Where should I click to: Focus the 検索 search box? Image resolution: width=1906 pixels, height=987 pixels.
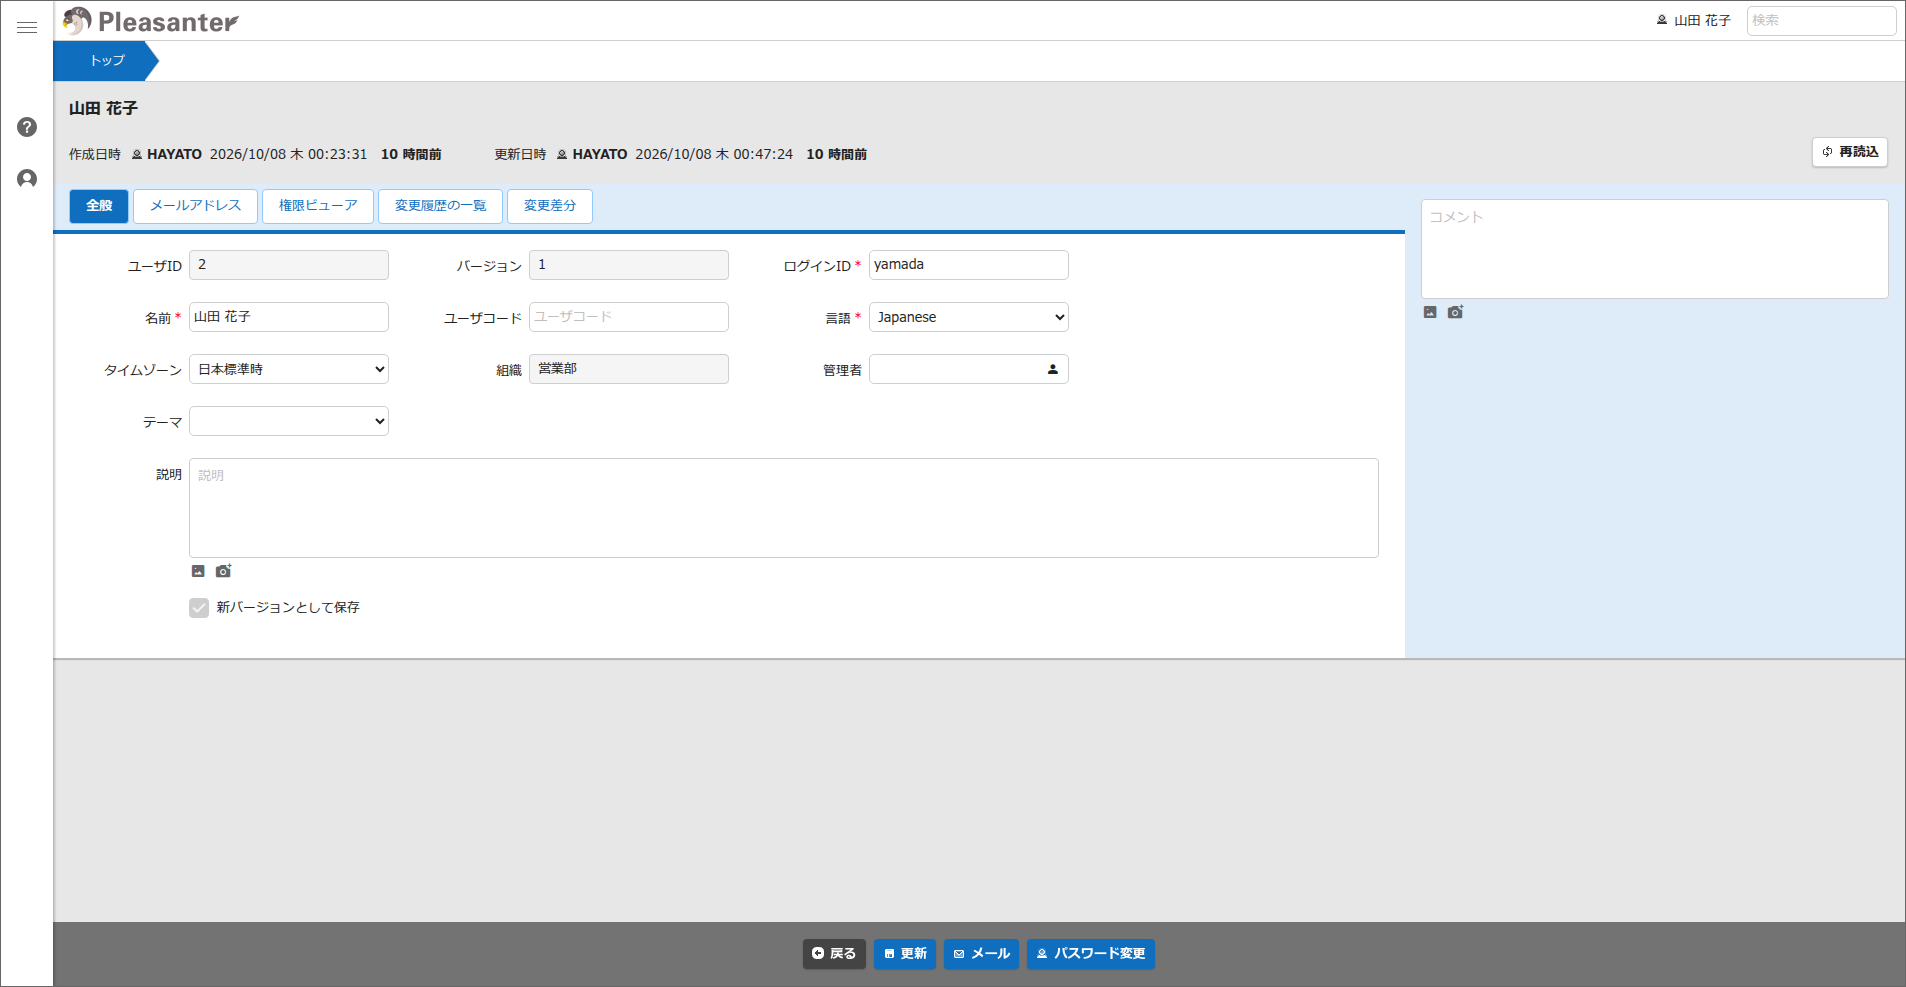(1821, 20)
